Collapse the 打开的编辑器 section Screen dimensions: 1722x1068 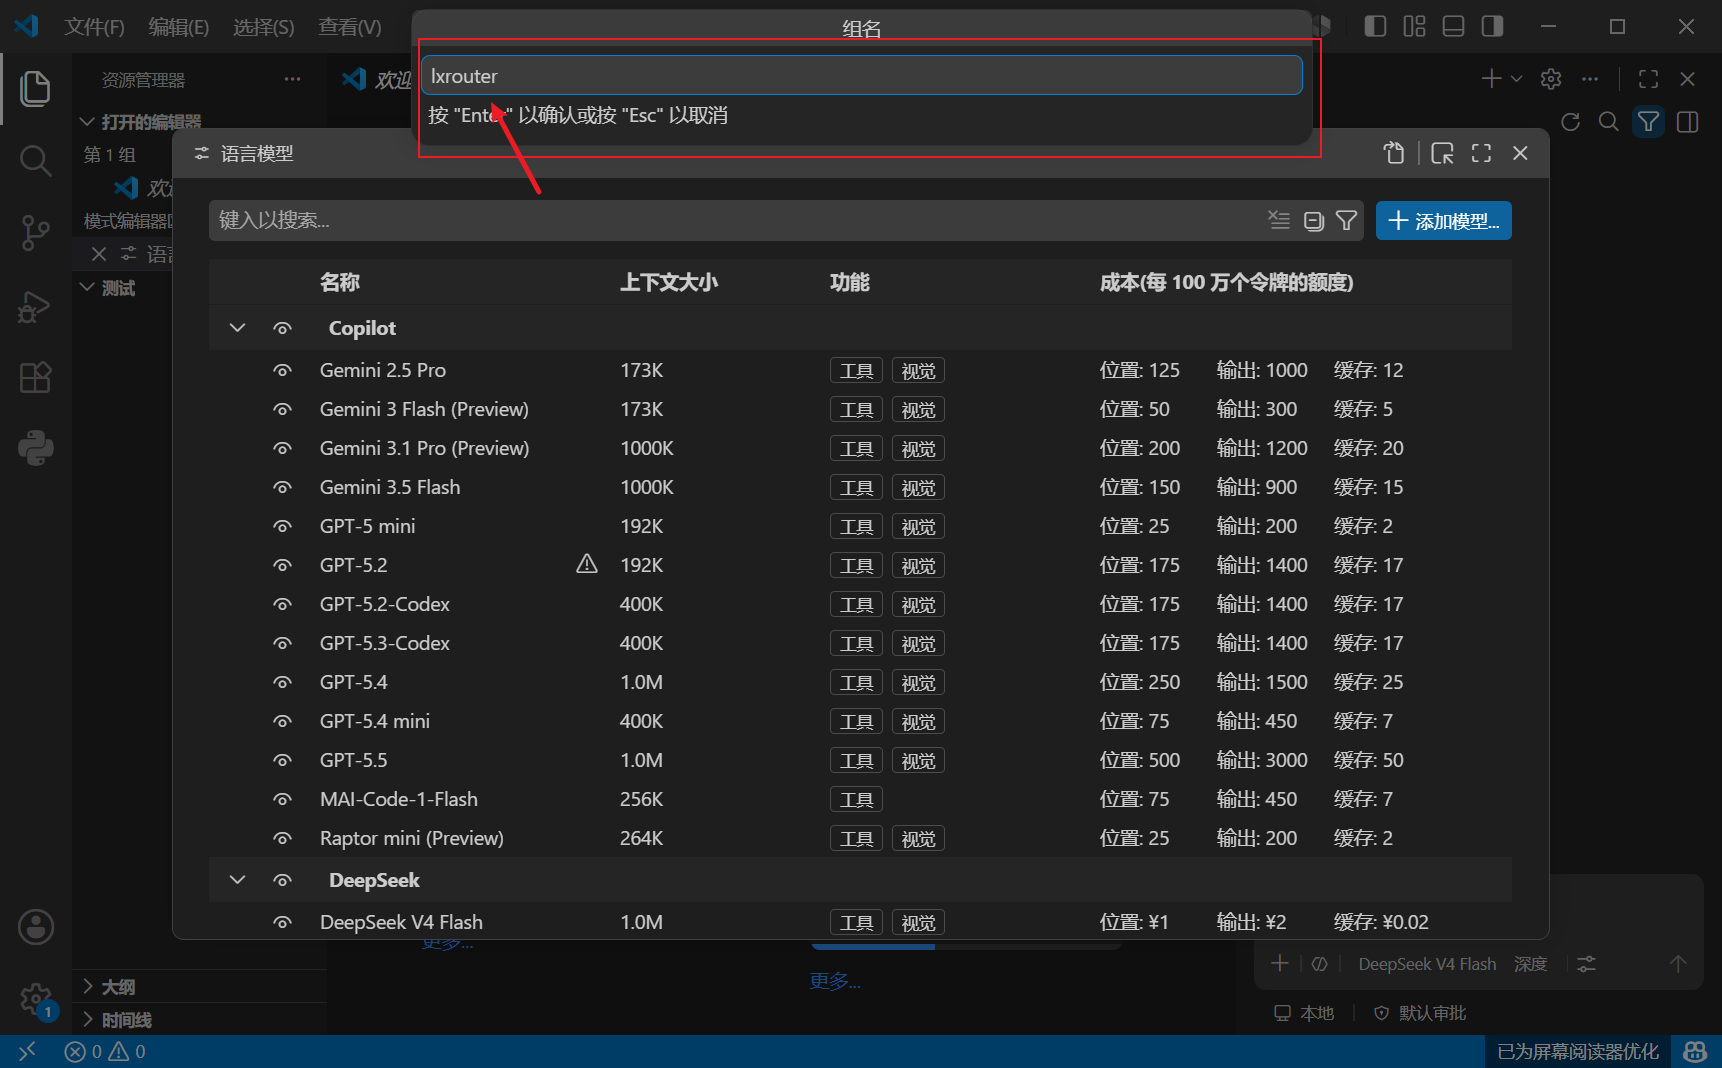point(88,122)
